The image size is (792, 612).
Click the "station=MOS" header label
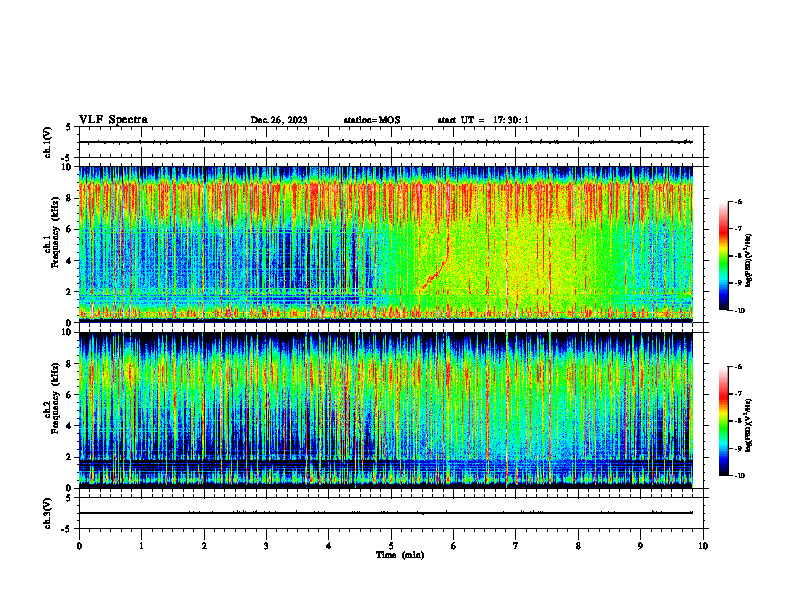pos(372,120)
